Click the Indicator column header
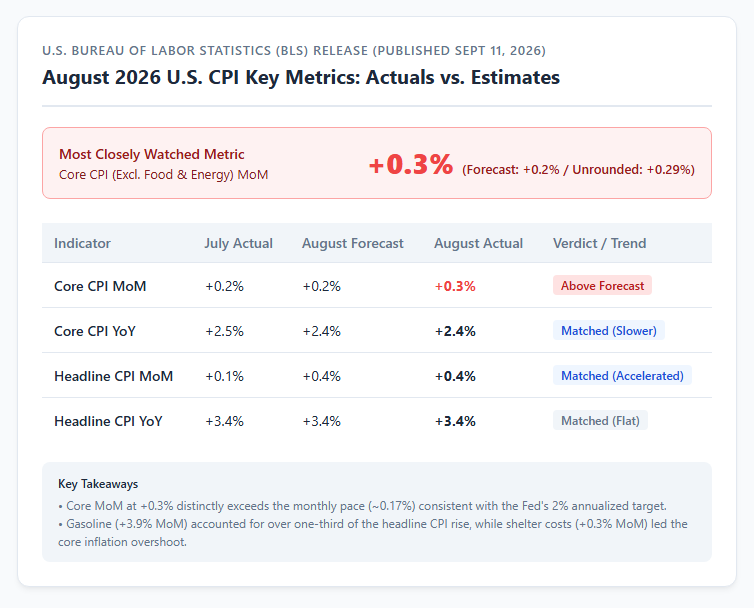This screenshot has height=608, width=754. (82, 243)
